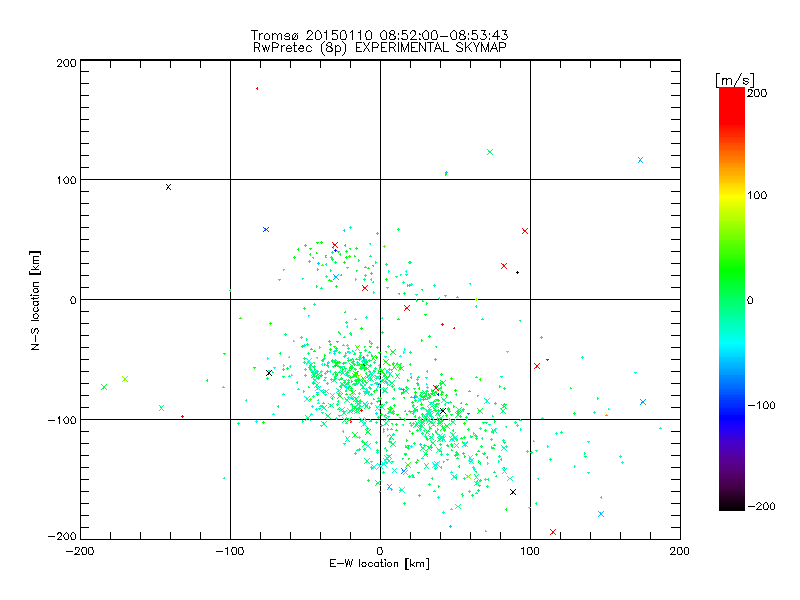This screenshot has height=600, width=800.
Task: Click the 0 tick label on the N-S axis
Action: 73,300
